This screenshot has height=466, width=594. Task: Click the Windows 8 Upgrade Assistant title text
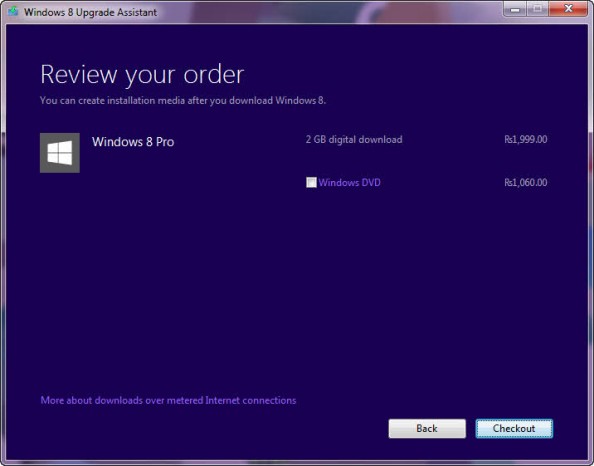coord(90,12)
